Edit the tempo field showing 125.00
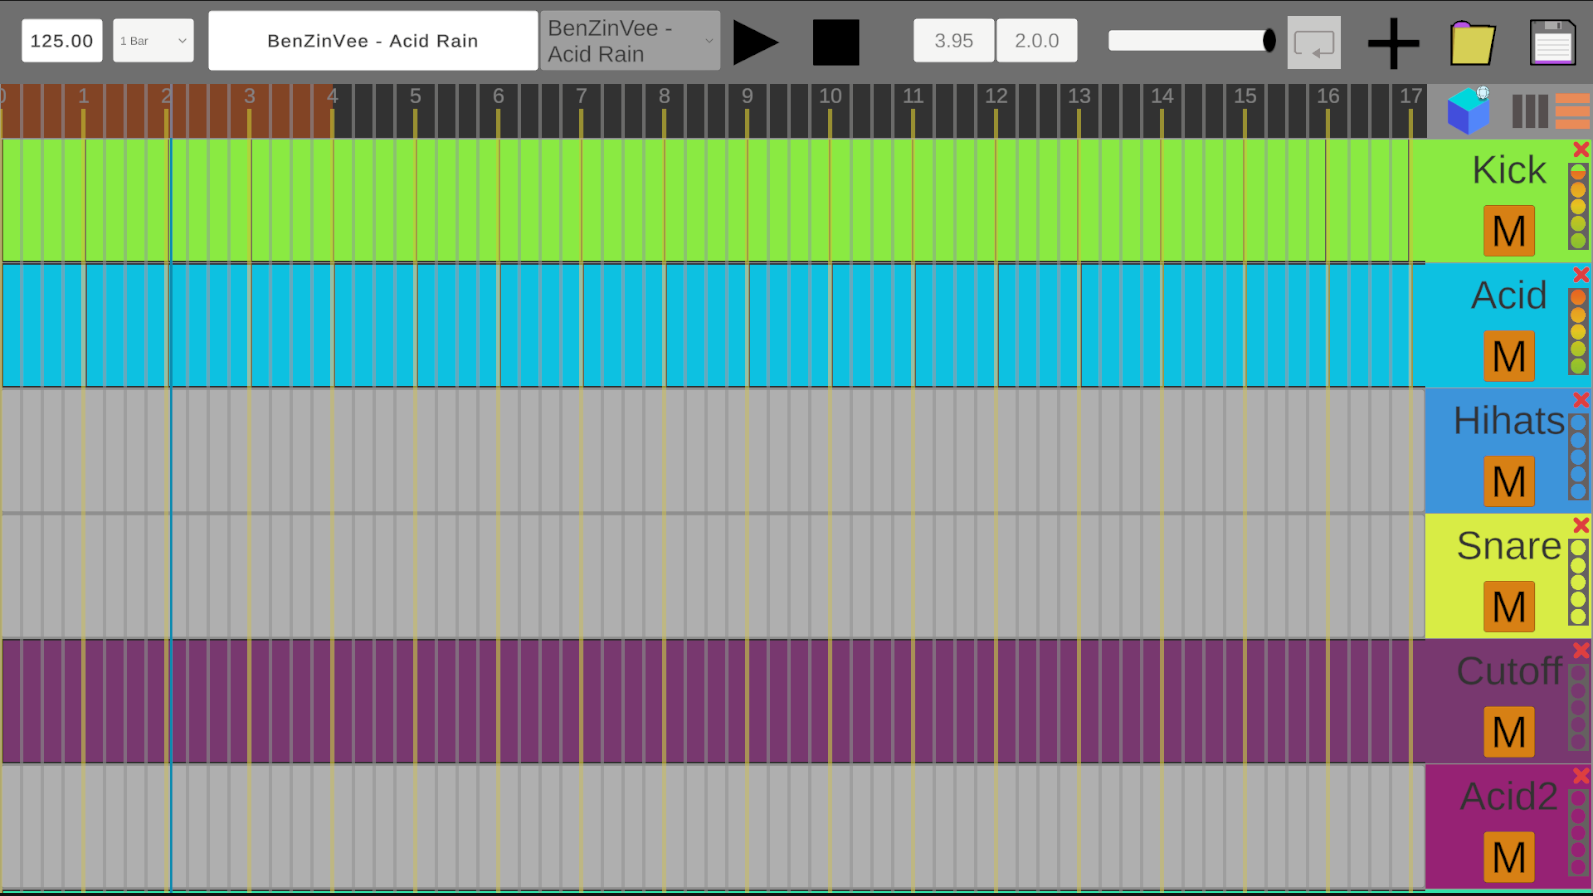 tap(62, 41)
